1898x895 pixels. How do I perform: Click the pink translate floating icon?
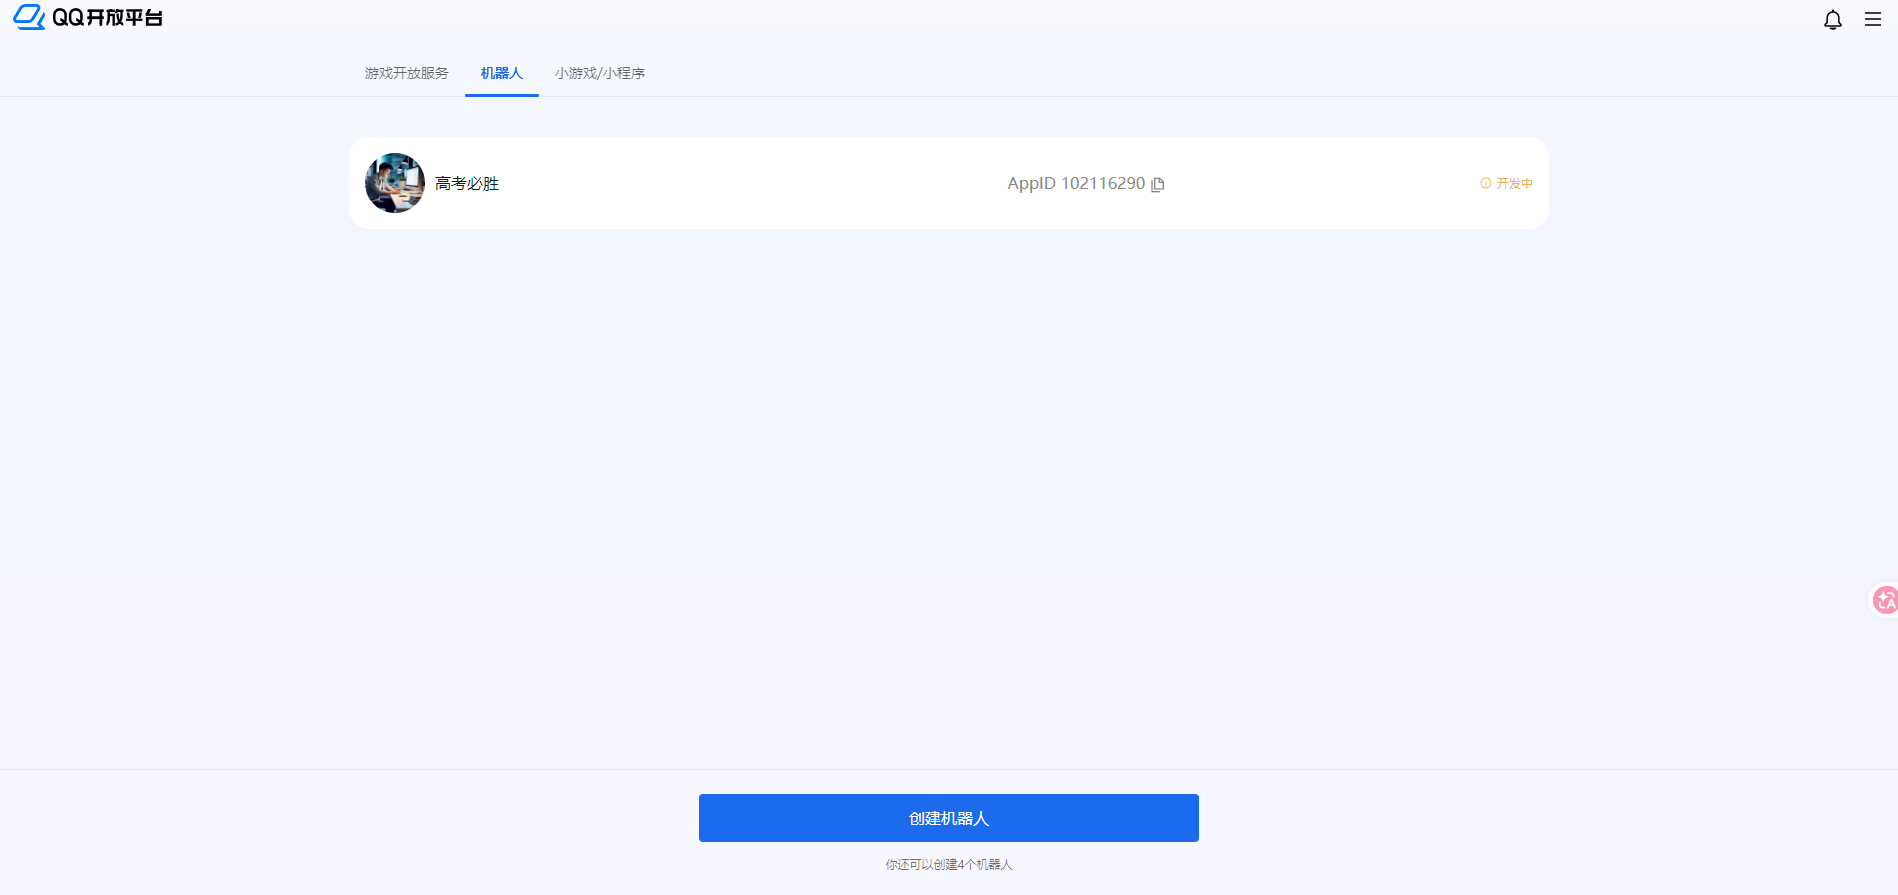[x=1885, y=600]
